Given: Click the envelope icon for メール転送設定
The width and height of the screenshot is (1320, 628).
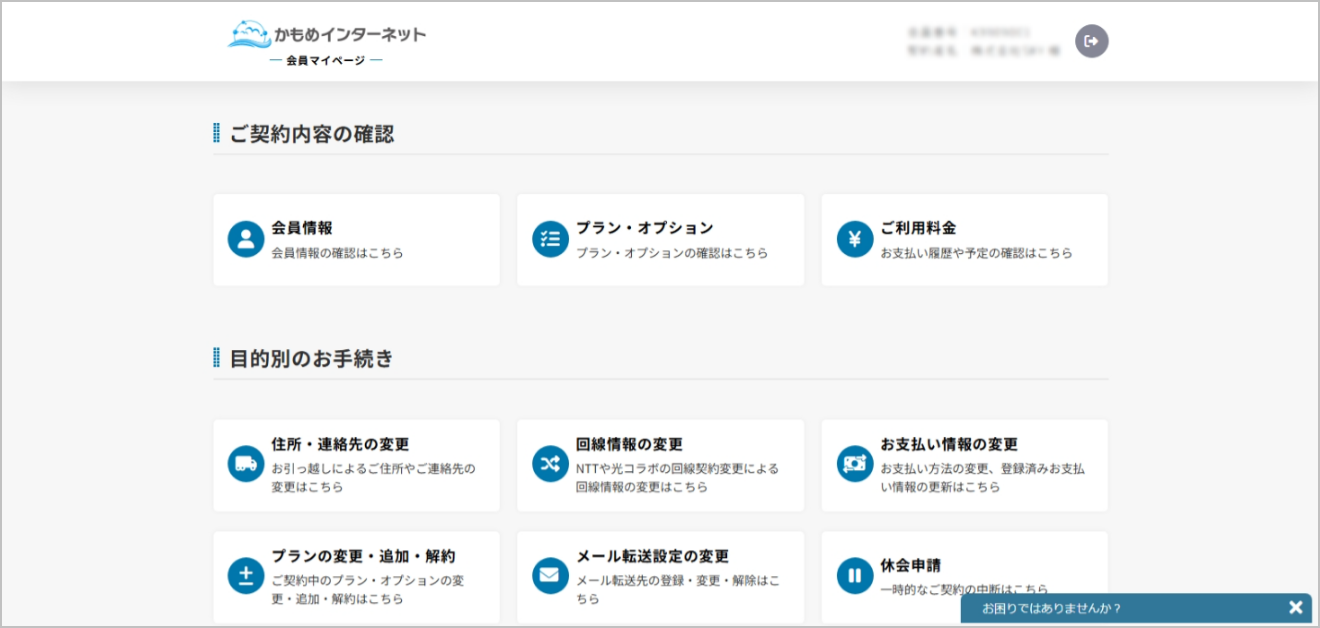Looking at the screenshot, I should coord(550,576).
